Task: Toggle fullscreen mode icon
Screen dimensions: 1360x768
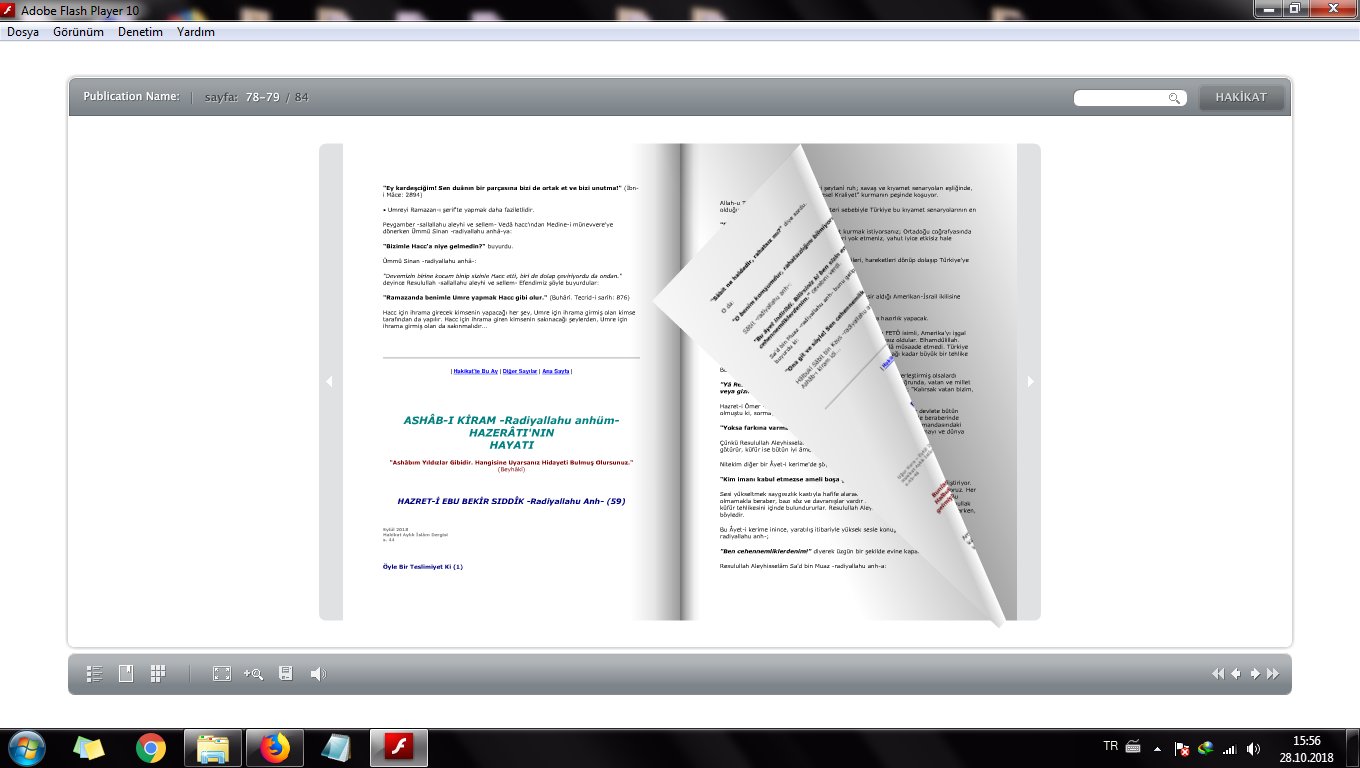Action: (222, 674)
